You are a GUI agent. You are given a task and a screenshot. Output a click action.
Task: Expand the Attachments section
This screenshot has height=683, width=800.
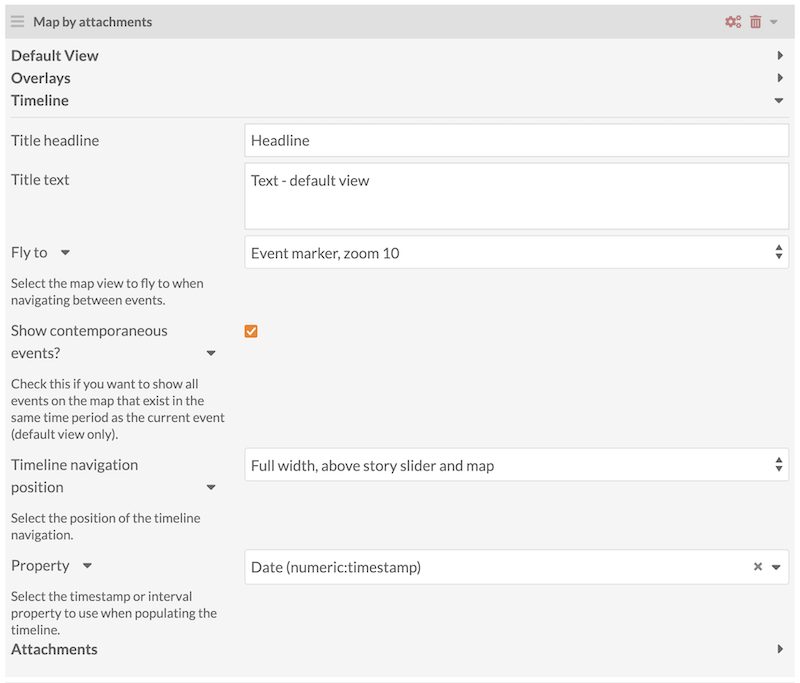pyautogui.click(x=780, y=649)
